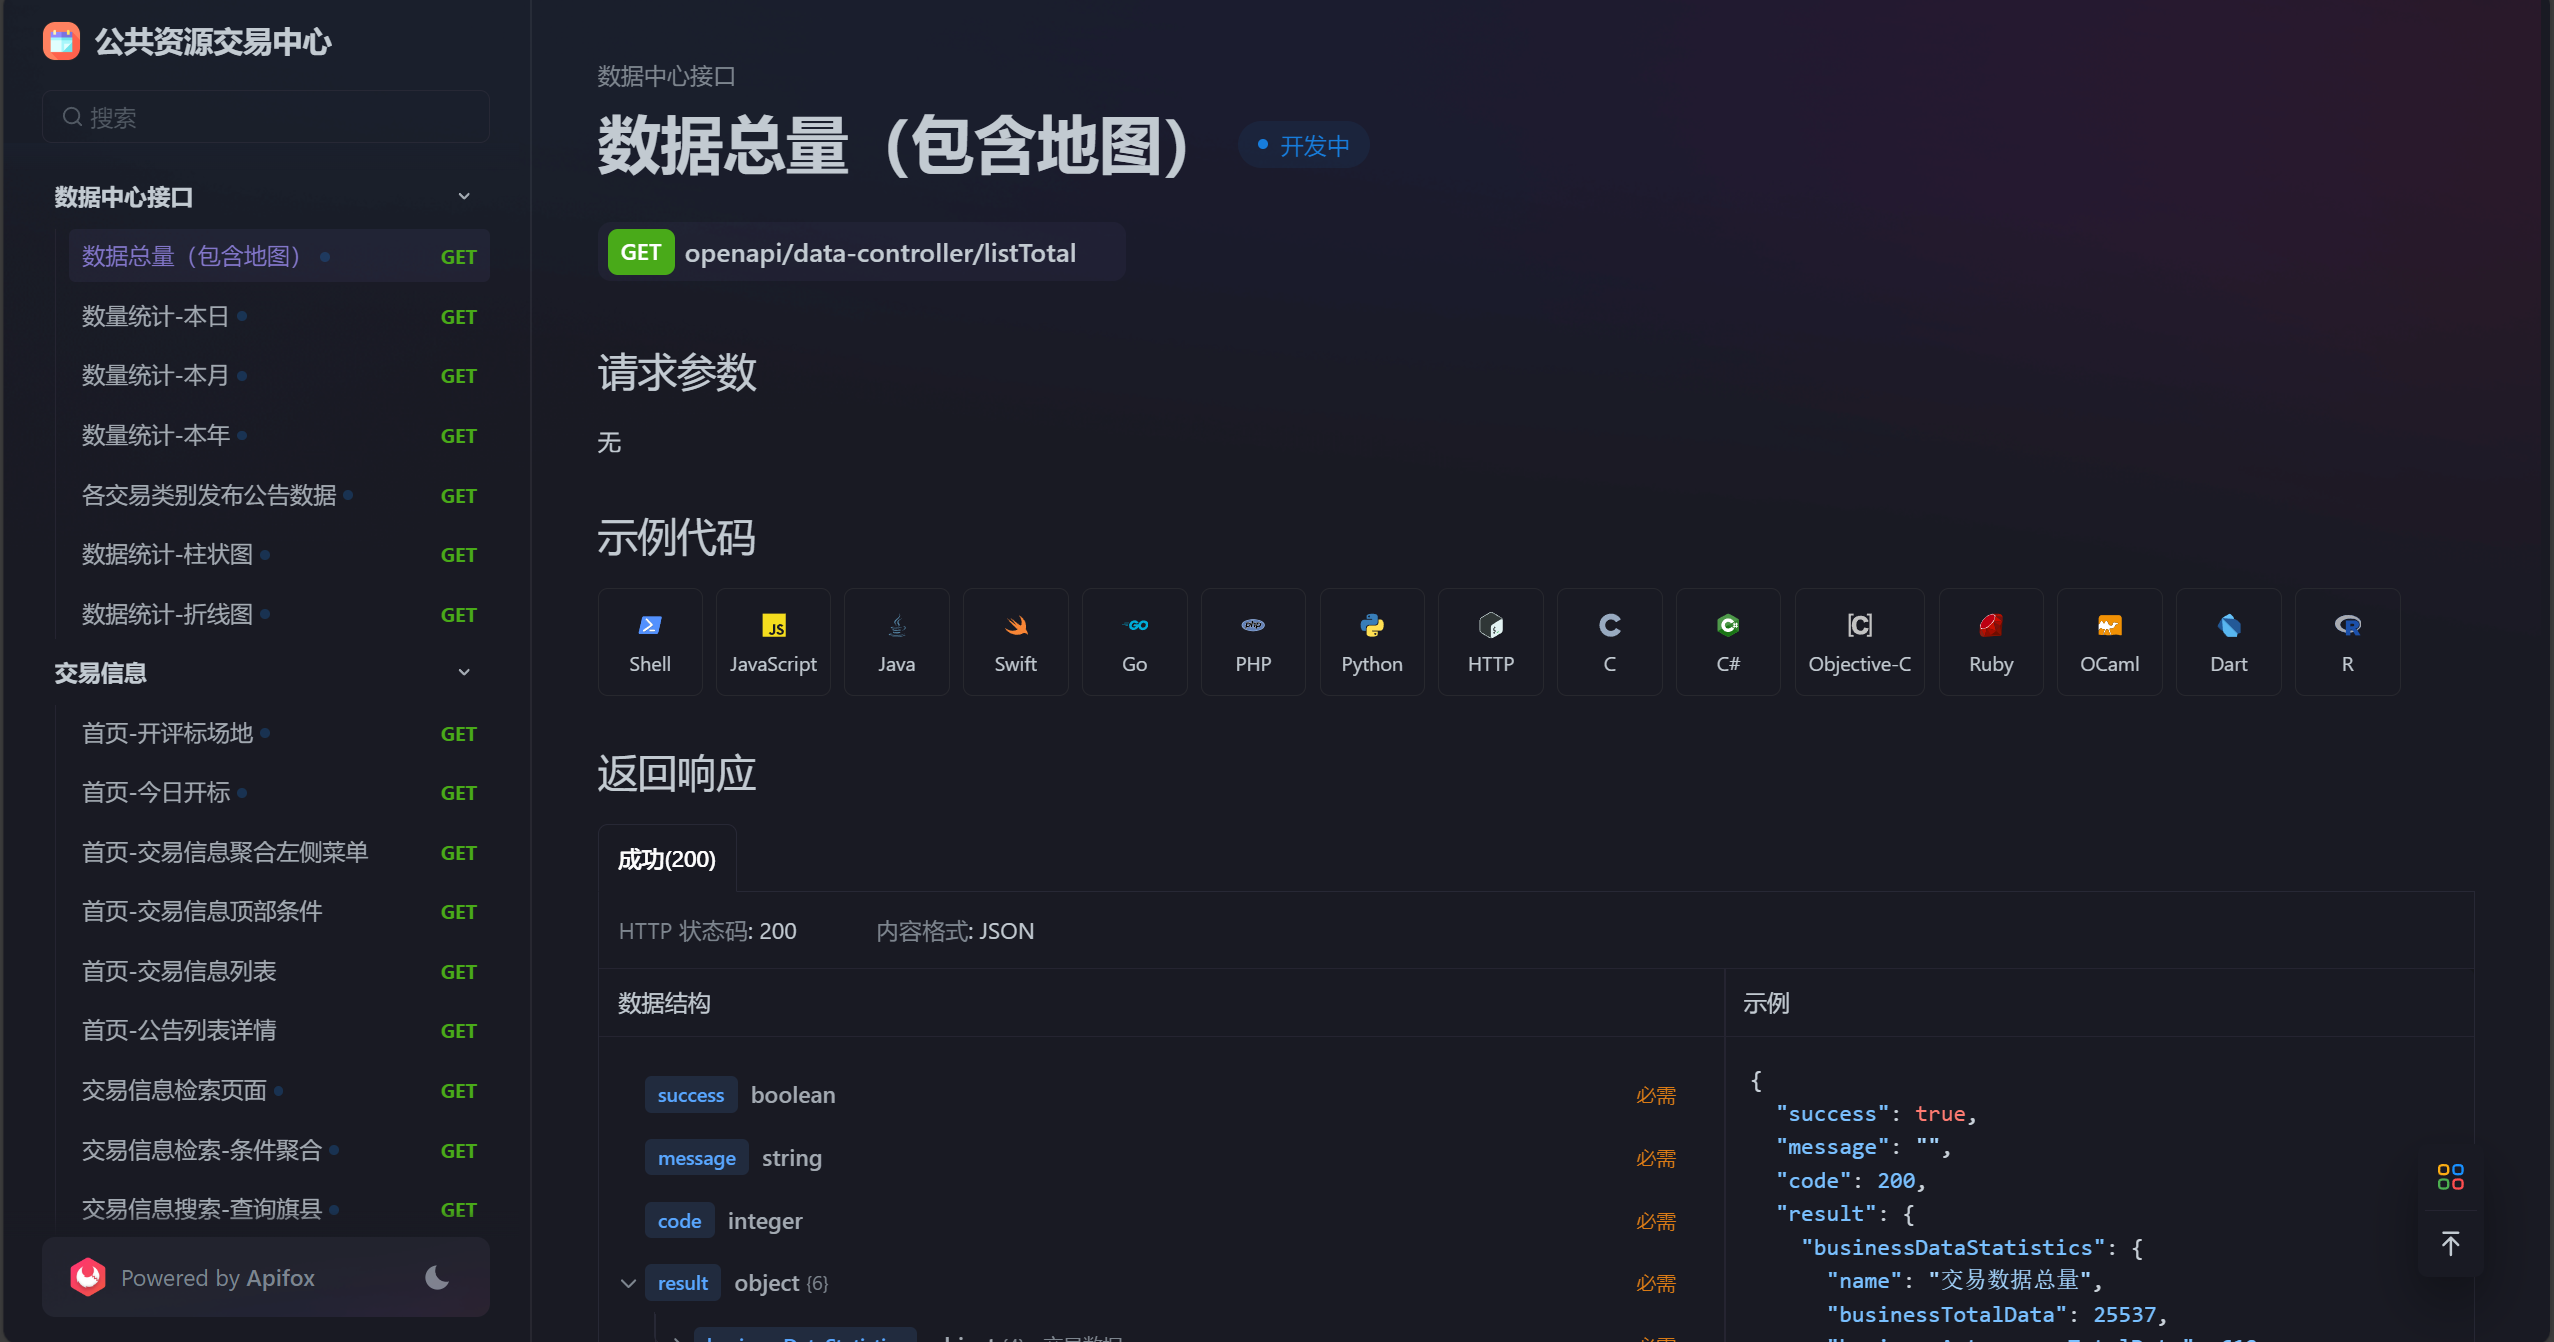This screenshot has width=2554, height=1342.
Task: Switch to the 成功(200) response tab
Action: tap(667, 859)
